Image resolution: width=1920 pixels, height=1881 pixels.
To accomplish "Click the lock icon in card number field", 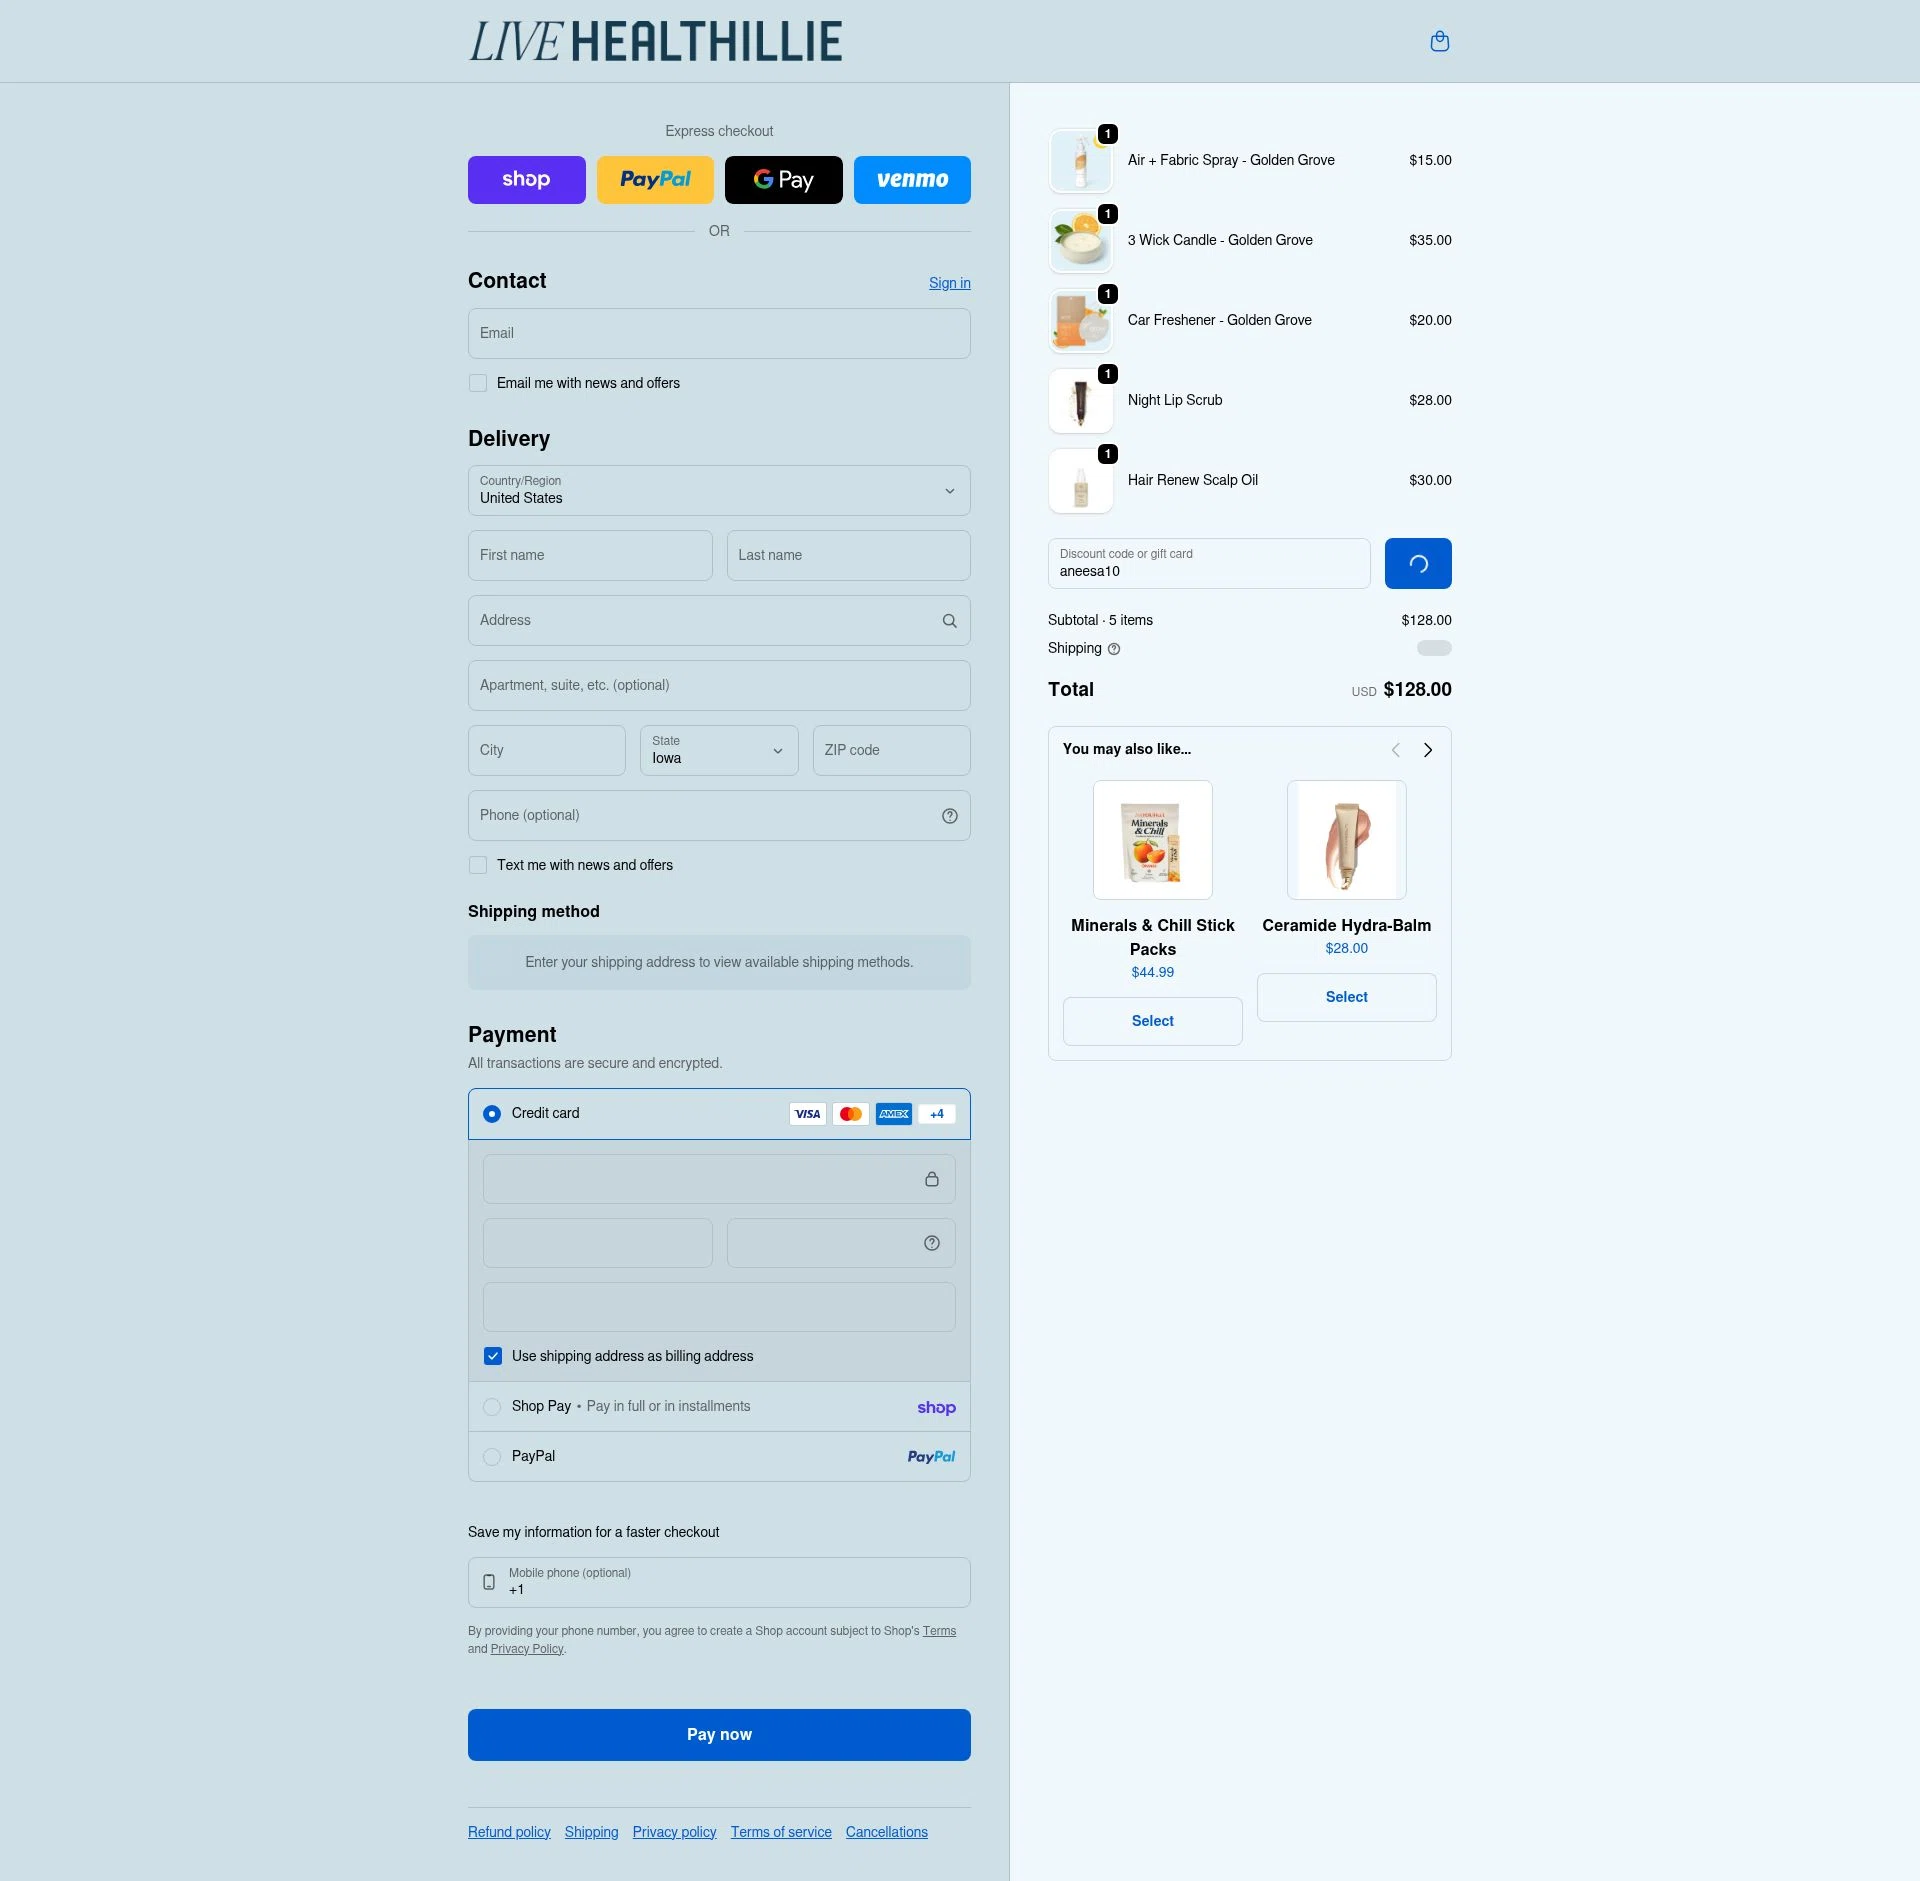I will point(931,1179).
